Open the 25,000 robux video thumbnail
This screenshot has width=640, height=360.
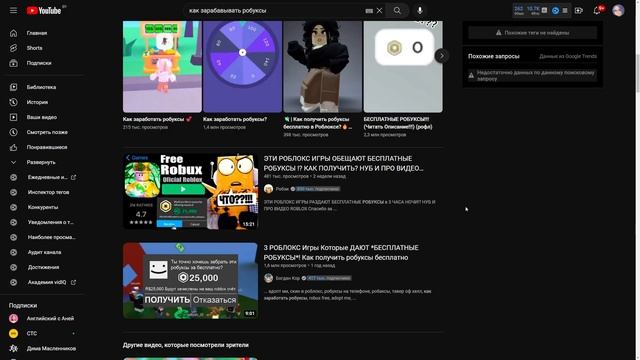(x=190, y=281)
